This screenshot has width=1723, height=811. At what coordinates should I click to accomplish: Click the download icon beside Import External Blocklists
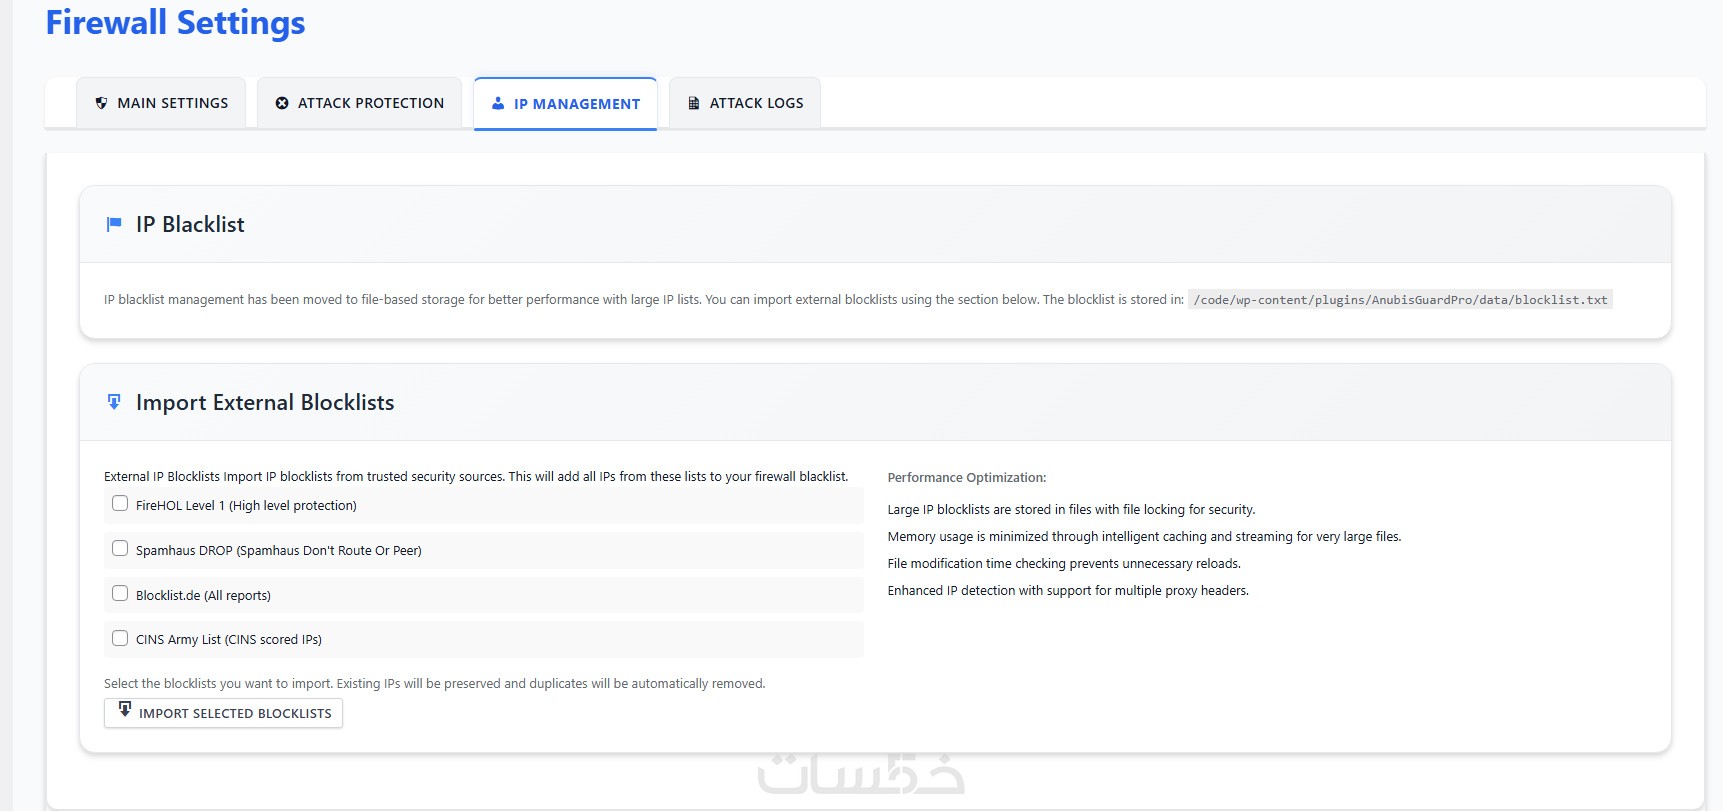point(114,402)
